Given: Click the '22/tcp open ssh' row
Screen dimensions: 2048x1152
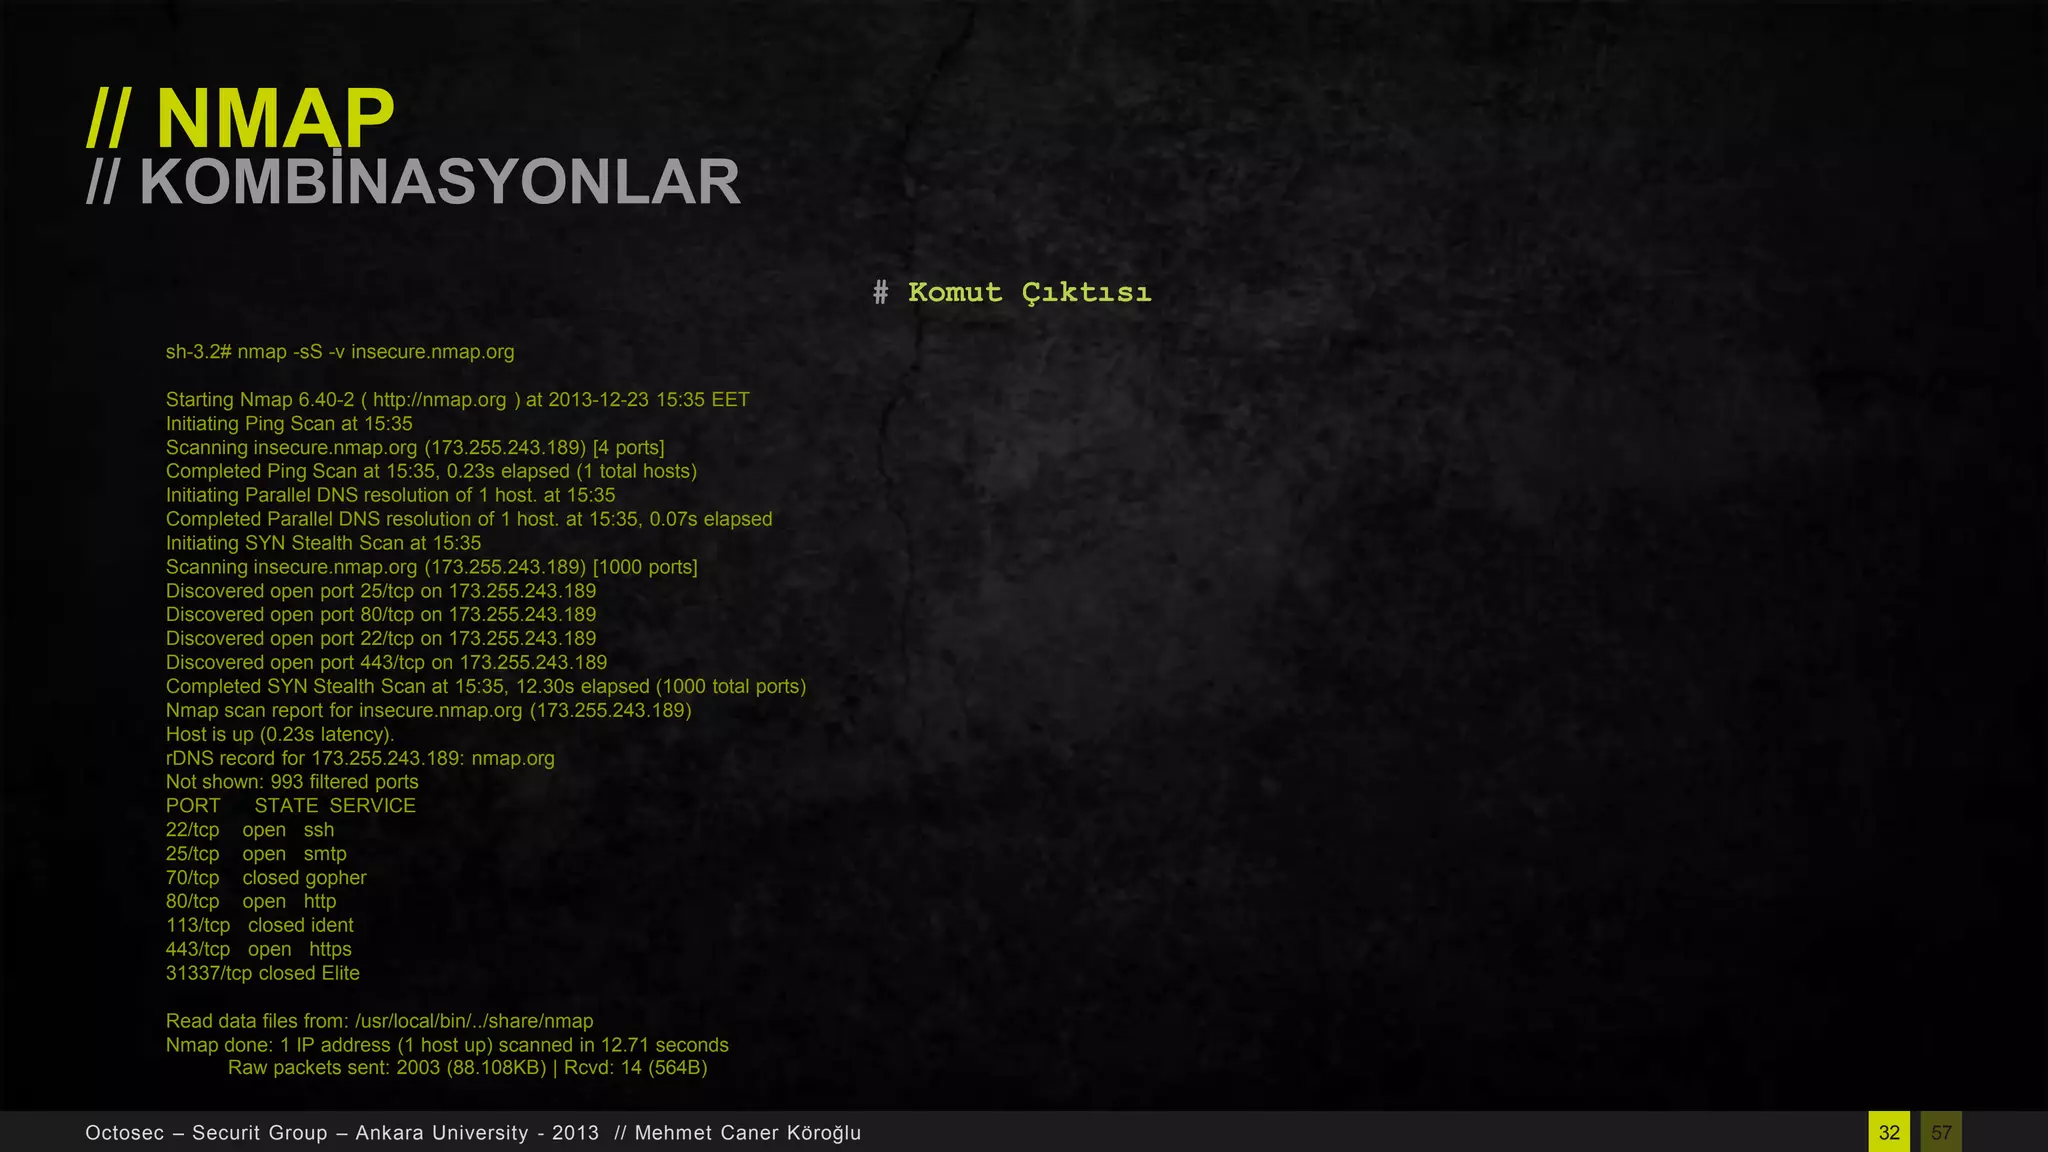Looking at the screenshot, I should click(250, 830).
